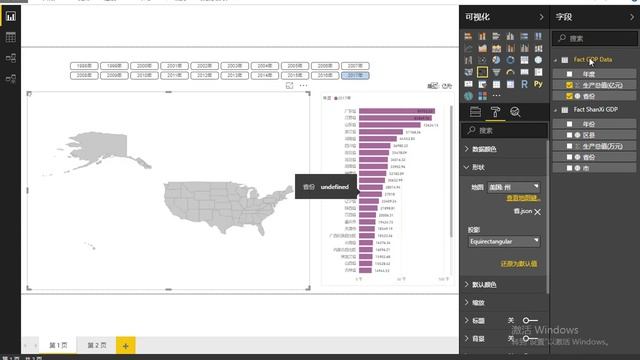
Task: Check 省份 under Fact ShanXi GDP
Action: (x=569, y=157)
